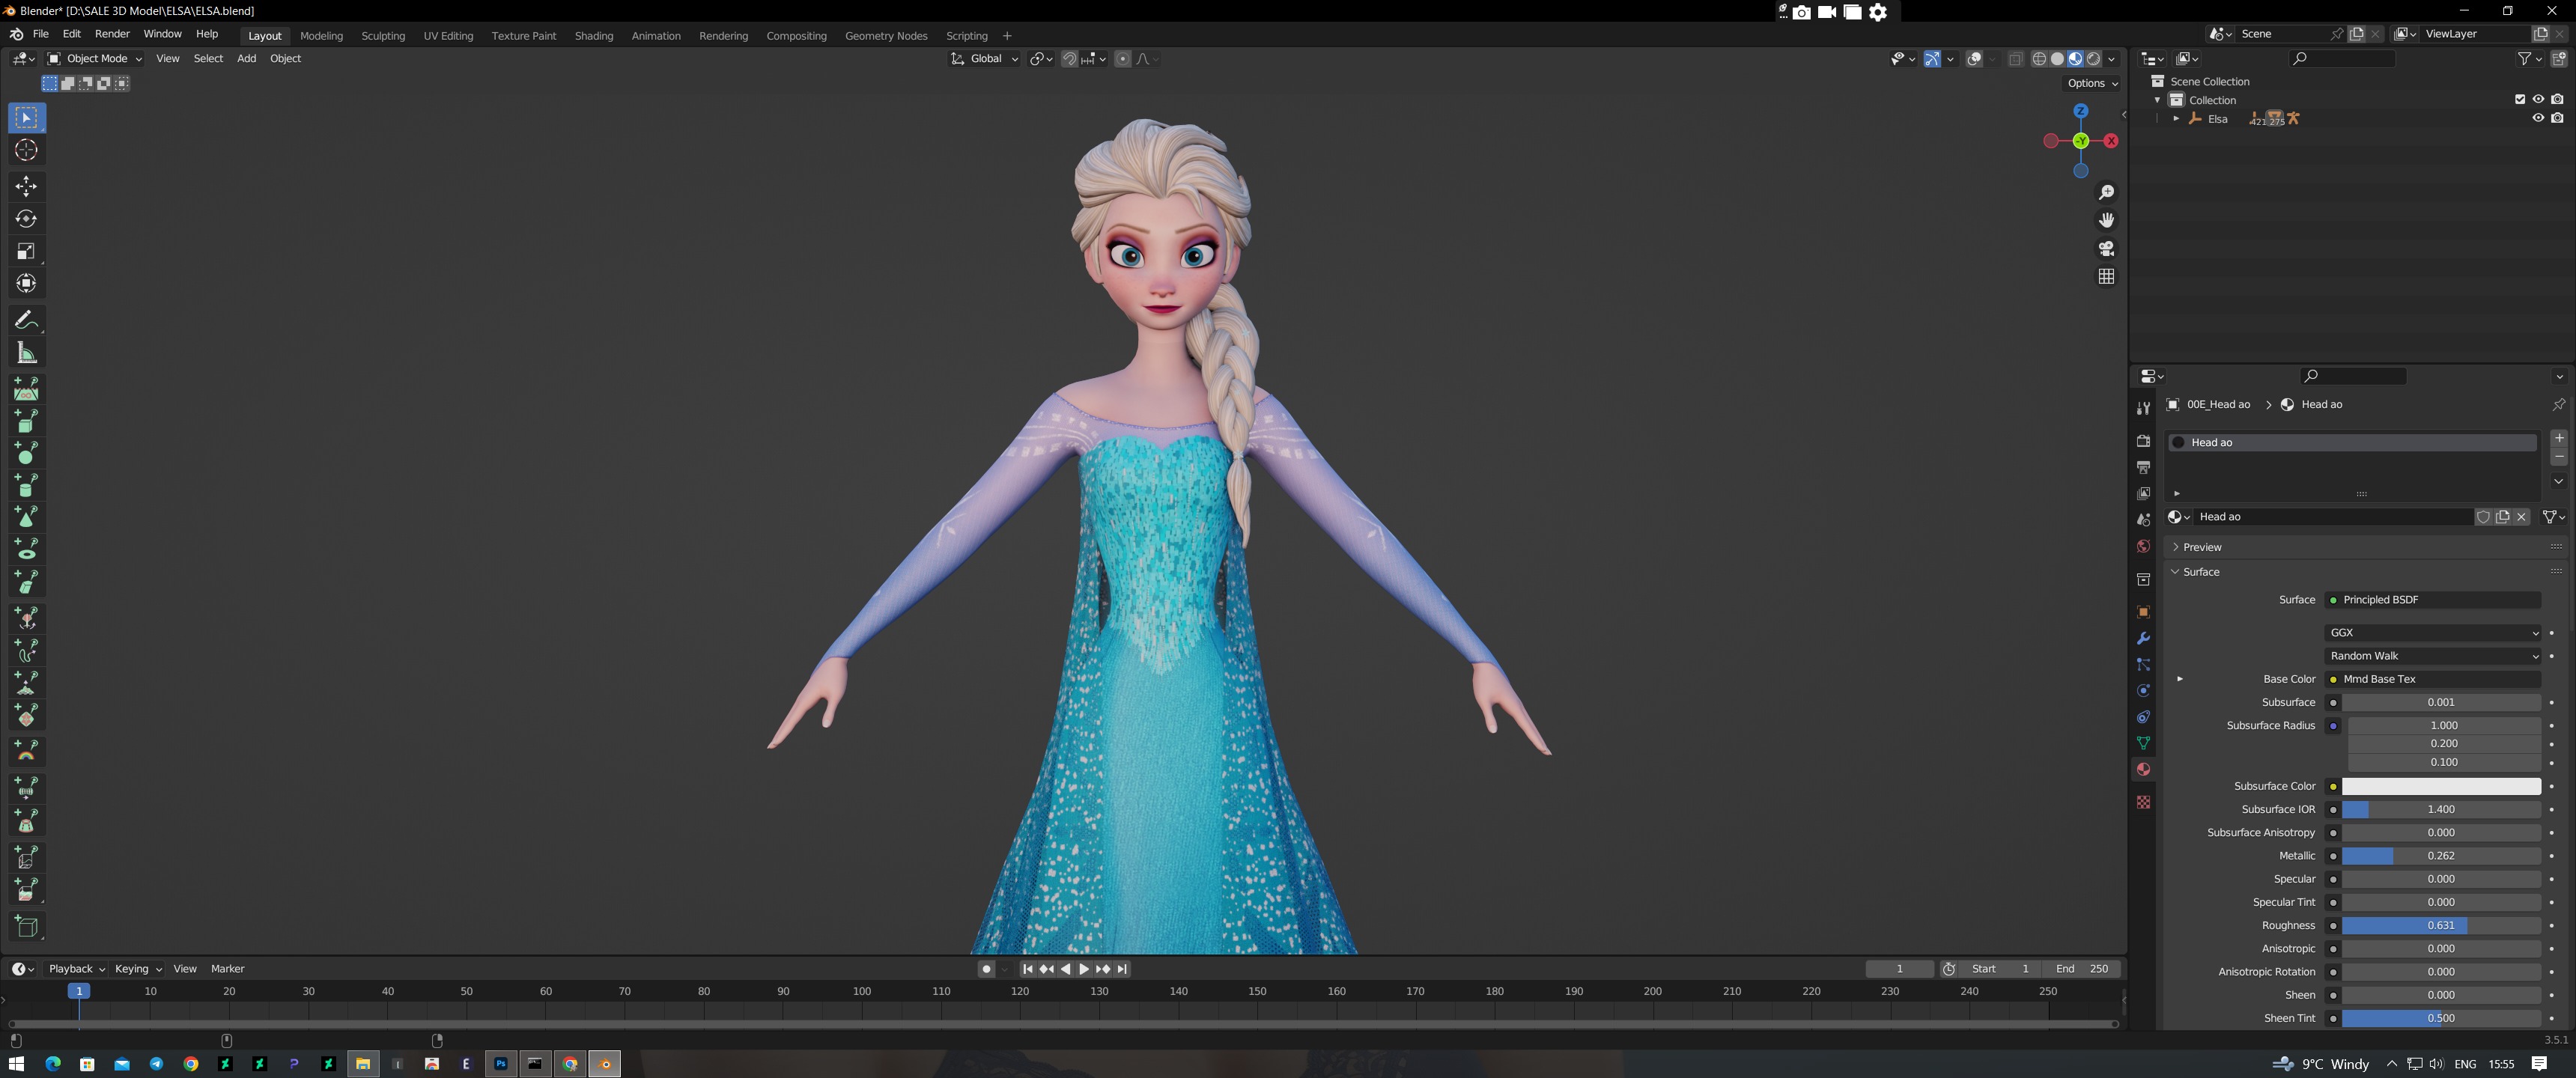The image size is (2576, 1078).
Task: Activate the Move tool
Action: click(x=26, y=186)
